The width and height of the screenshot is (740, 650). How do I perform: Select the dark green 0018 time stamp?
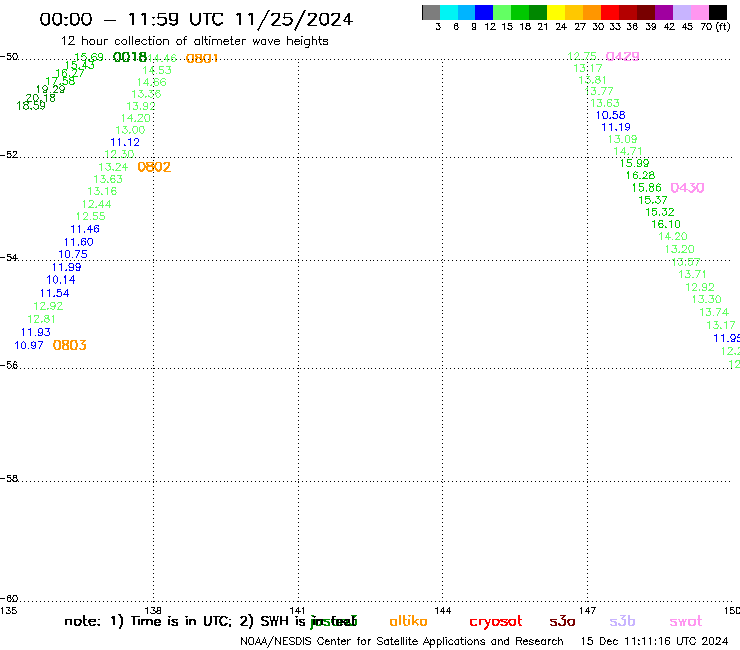(130, 57)
